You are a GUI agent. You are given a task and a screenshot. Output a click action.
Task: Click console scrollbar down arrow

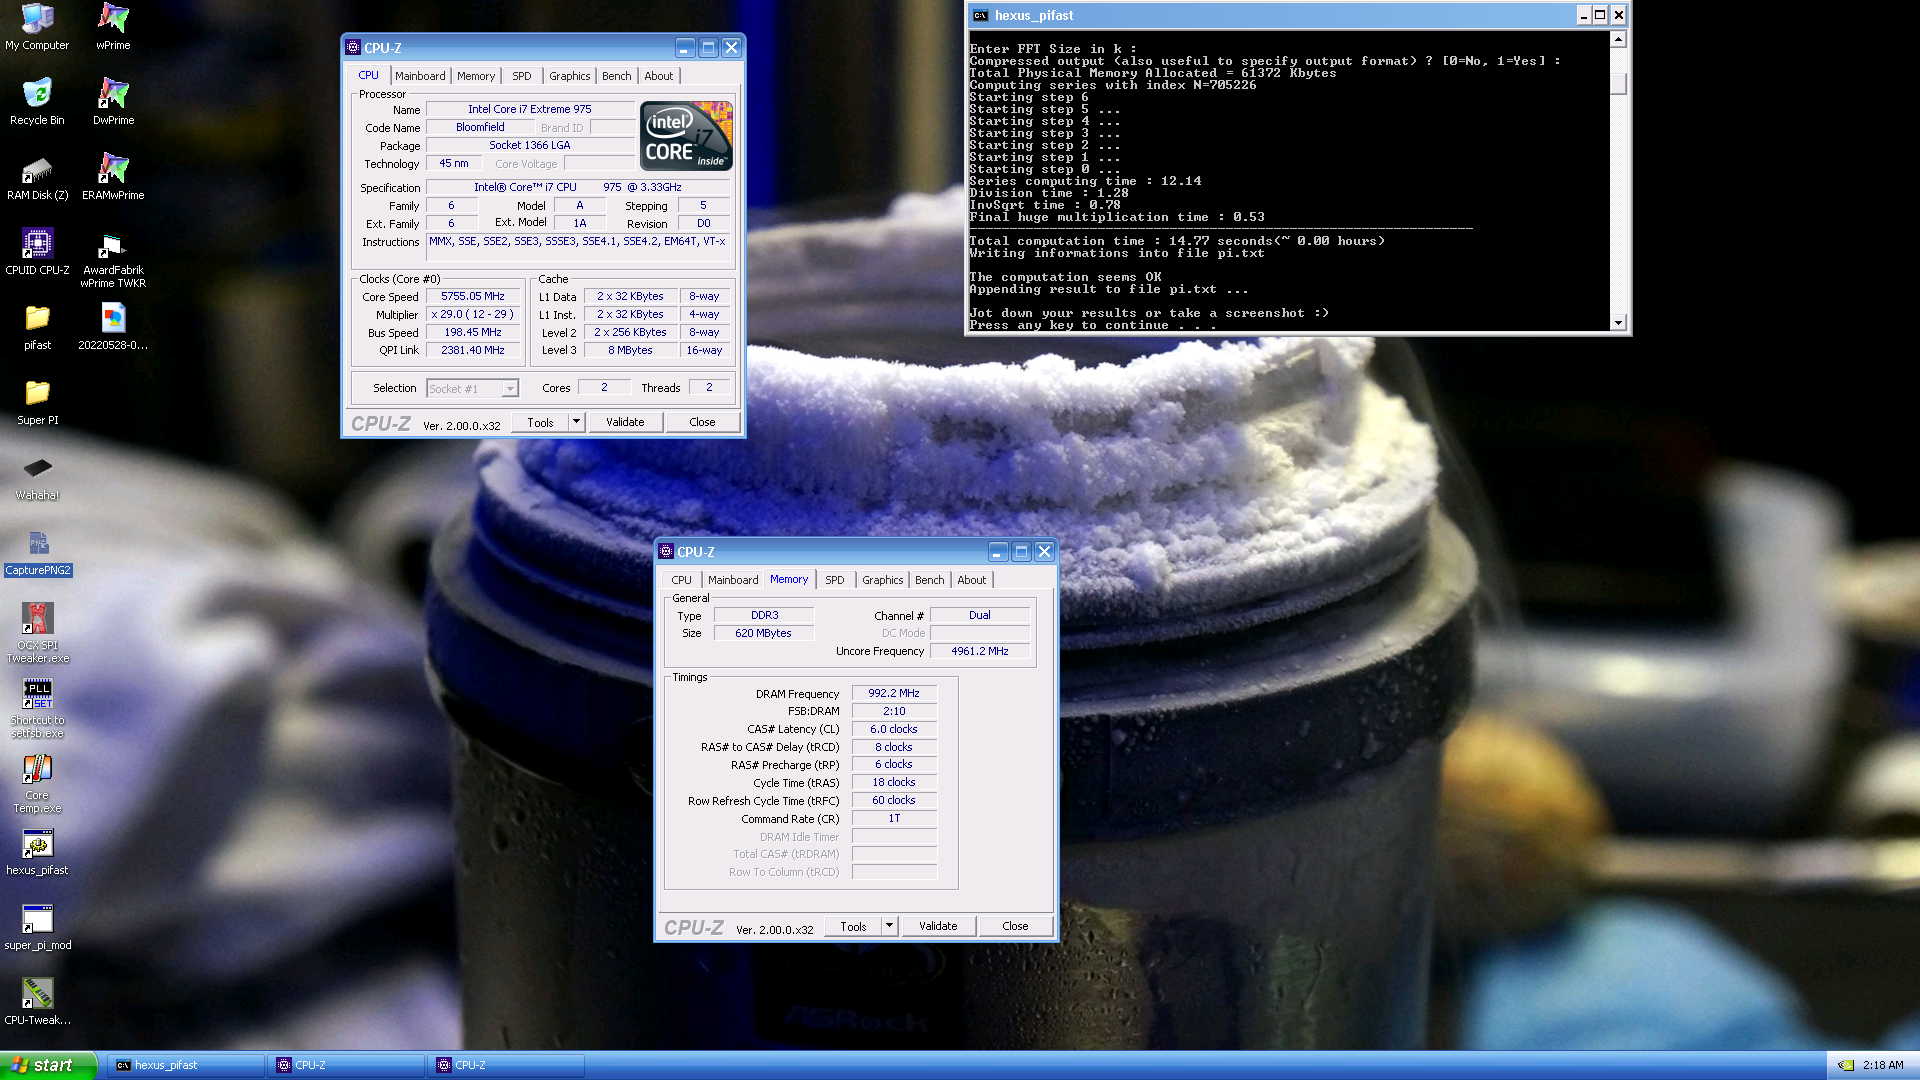coord(1619,322)
